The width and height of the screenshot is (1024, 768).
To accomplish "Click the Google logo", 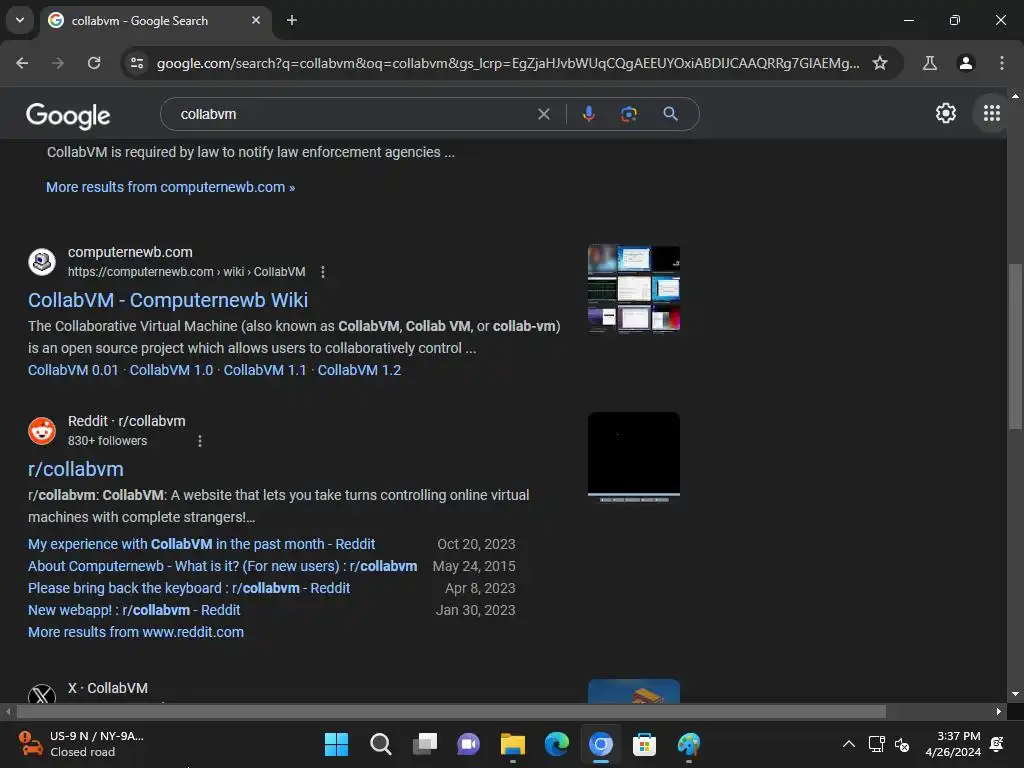I will pyautogui.click(x=68, y=116).
